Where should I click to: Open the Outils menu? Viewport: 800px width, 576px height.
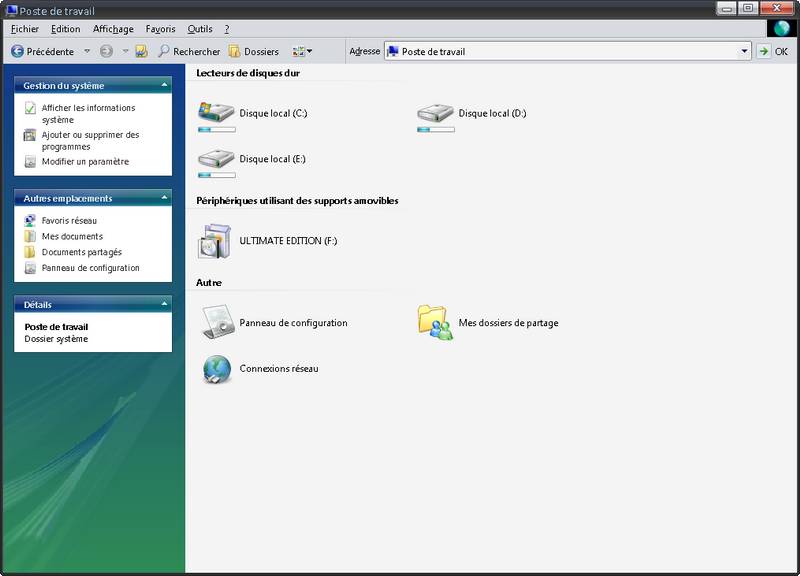pos(199,29)
